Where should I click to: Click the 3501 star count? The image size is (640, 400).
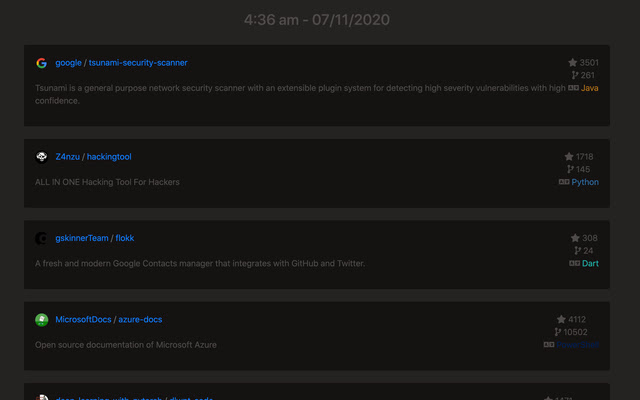coord(589,62)
